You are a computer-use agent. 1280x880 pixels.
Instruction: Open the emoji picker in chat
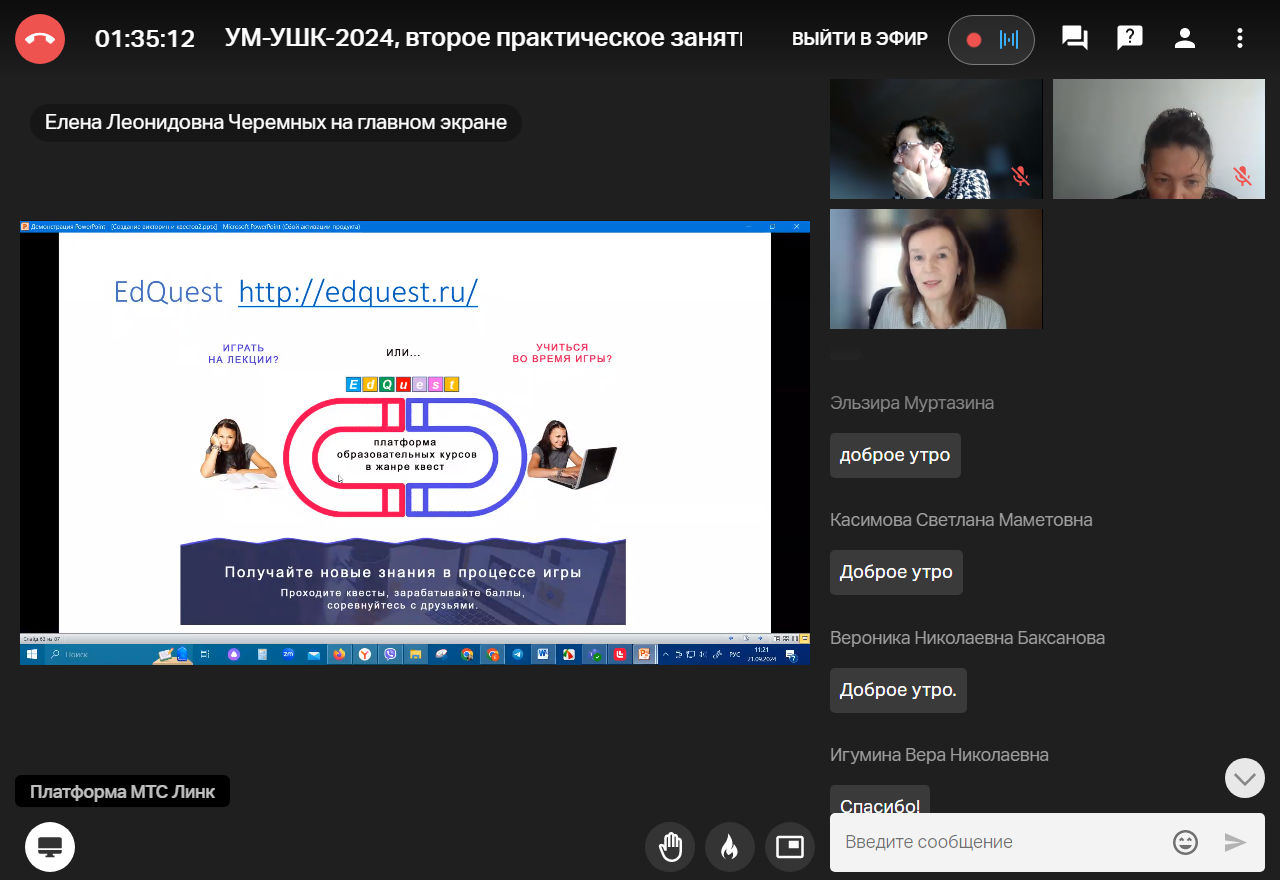point(1185,842)
